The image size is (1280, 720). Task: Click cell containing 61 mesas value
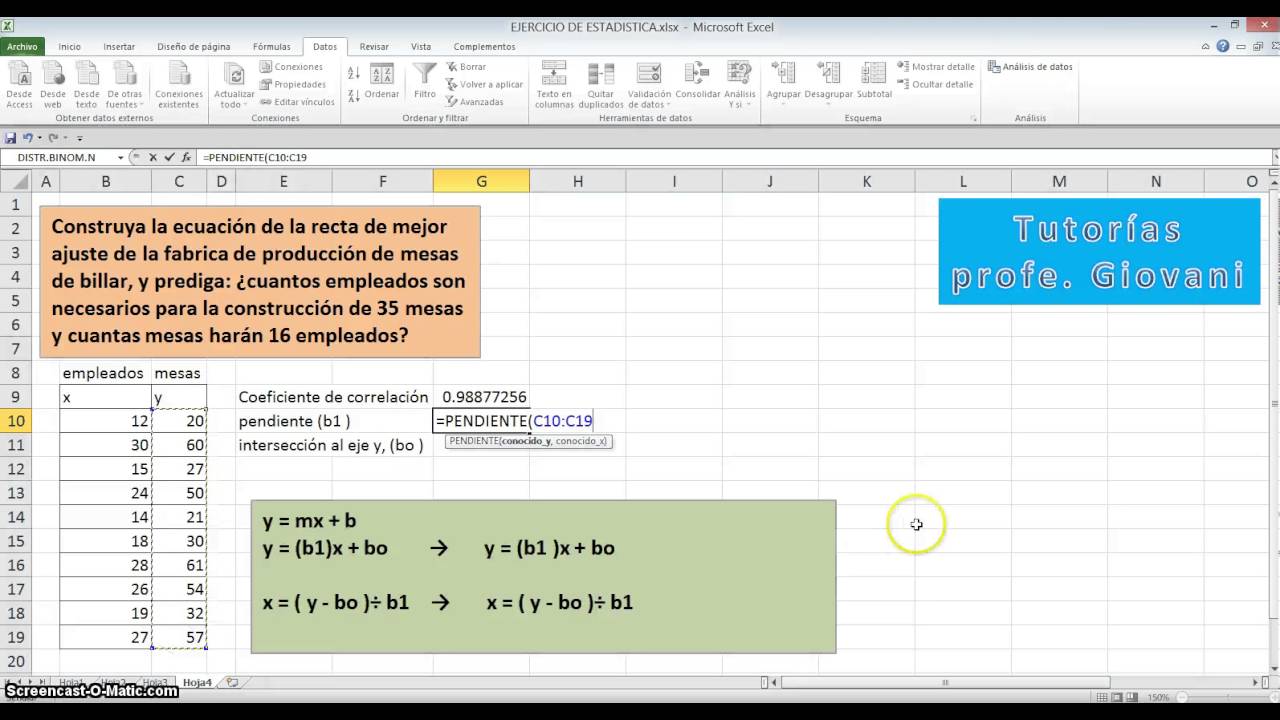pyautogui.click(x=179, y=565)
